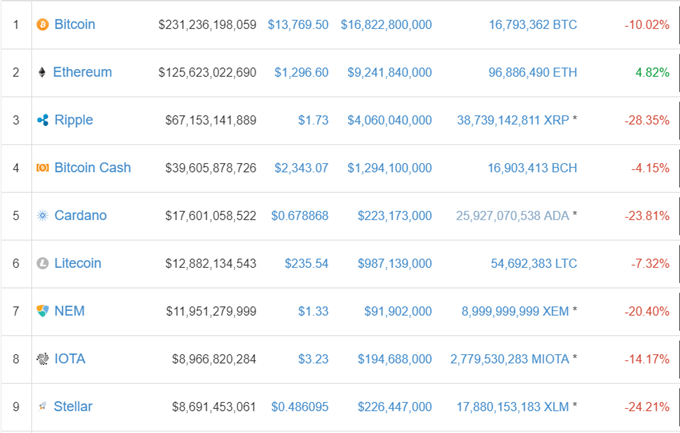Click the Ethereum diamond logo icon
The width and height of the screenshot is (680, 433).
coord(42,72)
